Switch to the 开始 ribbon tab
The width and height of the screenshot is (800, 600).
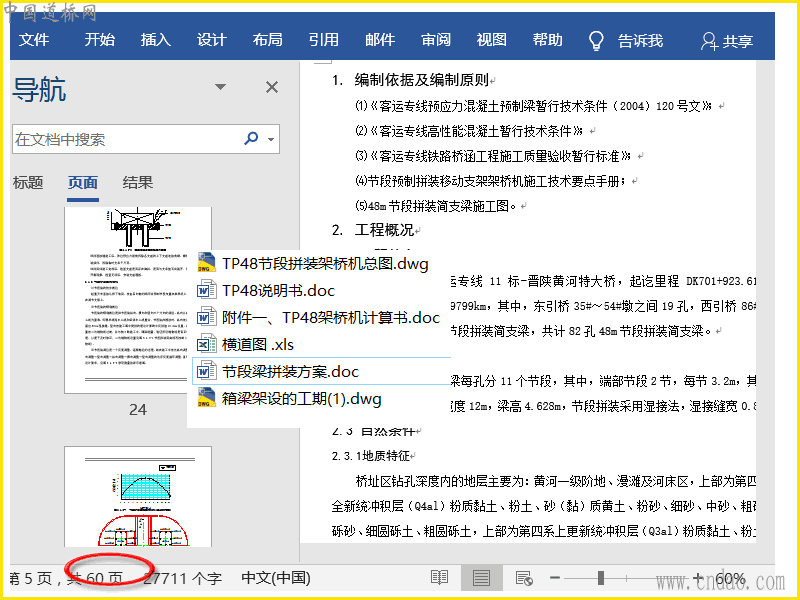click(x=99, y=40)
